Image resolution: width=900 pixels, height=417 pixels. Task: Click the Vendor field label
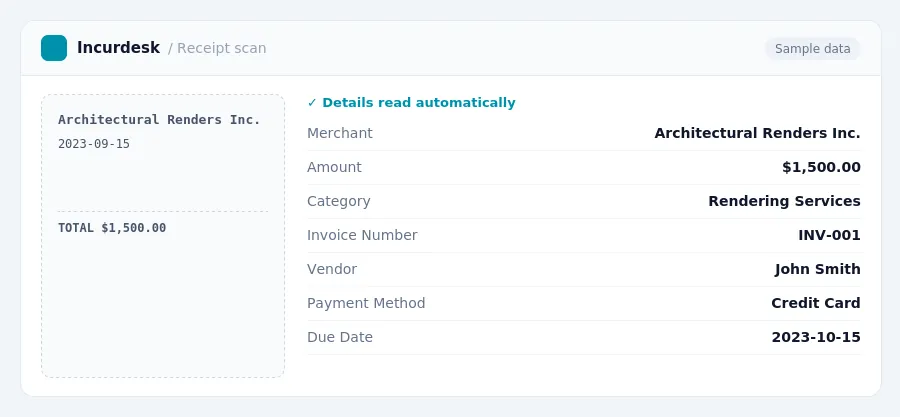coord(332,269)
